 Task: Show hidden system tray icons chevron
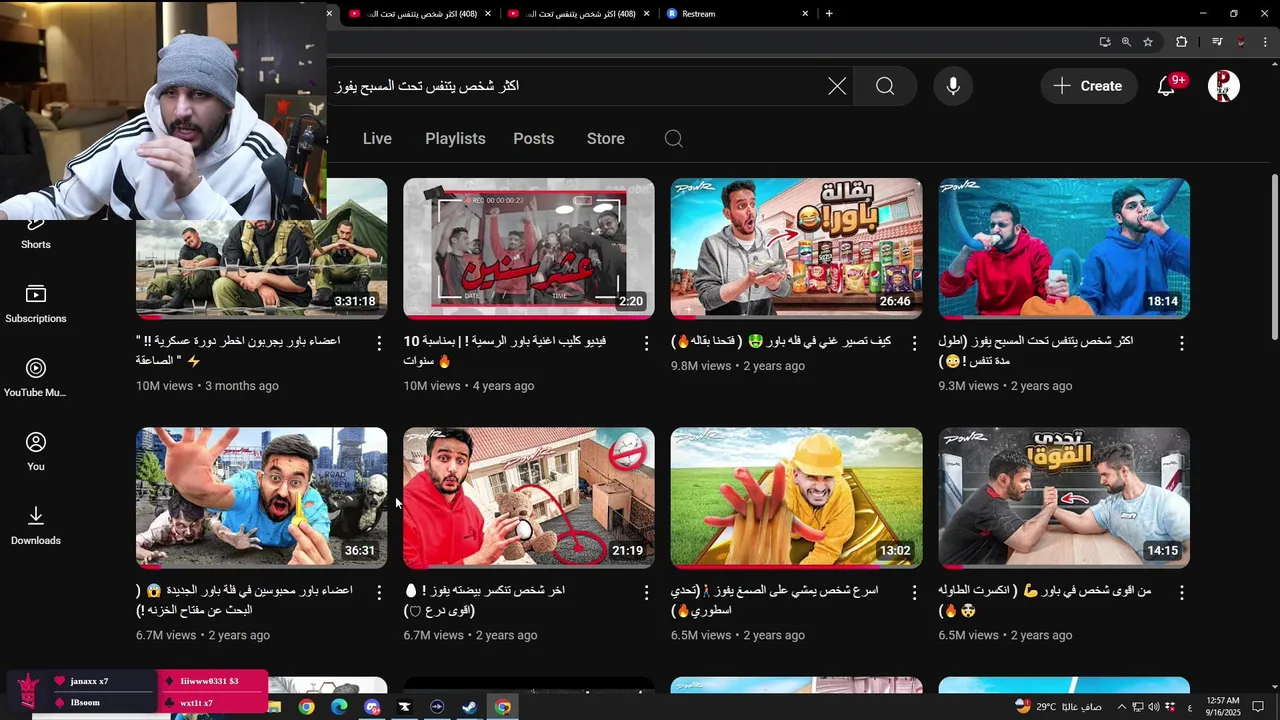[x=1122, y=707]
